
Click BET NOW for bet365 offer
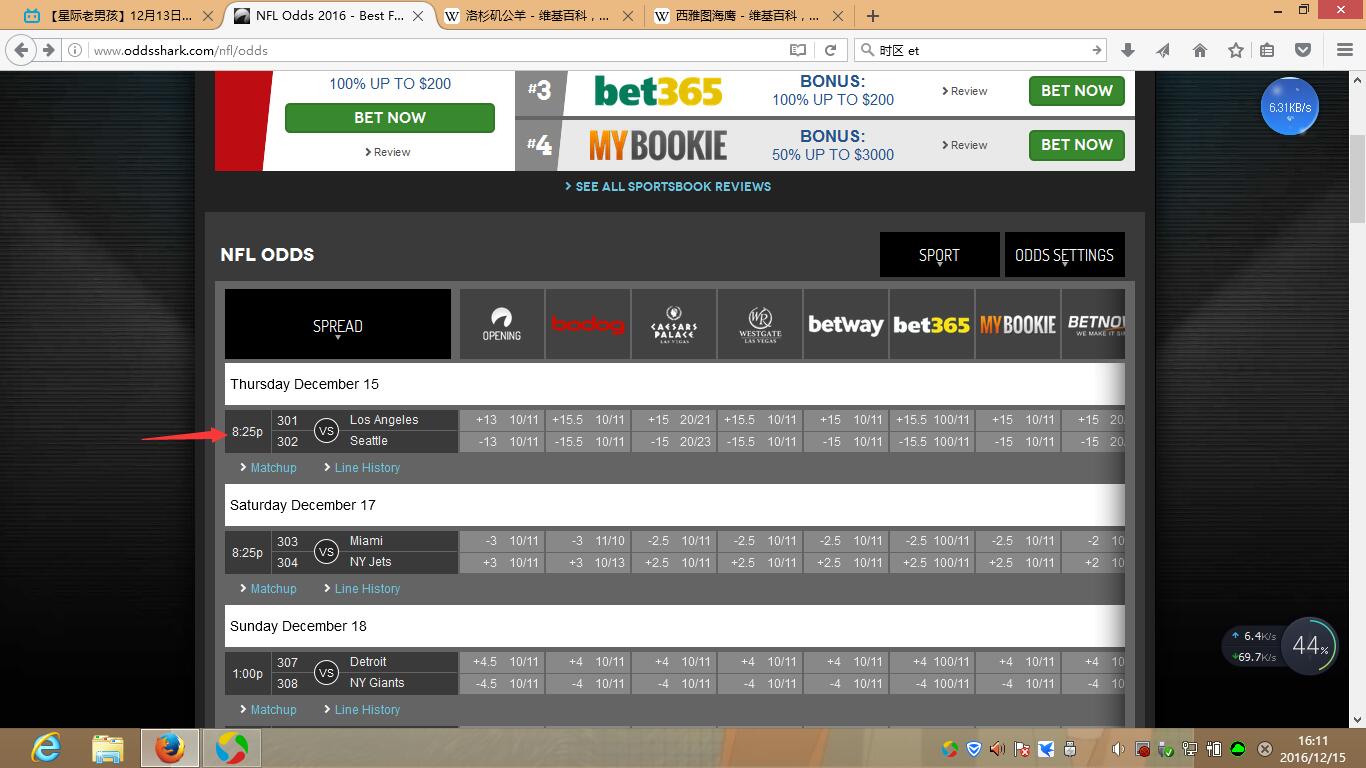coord(1077,90)
